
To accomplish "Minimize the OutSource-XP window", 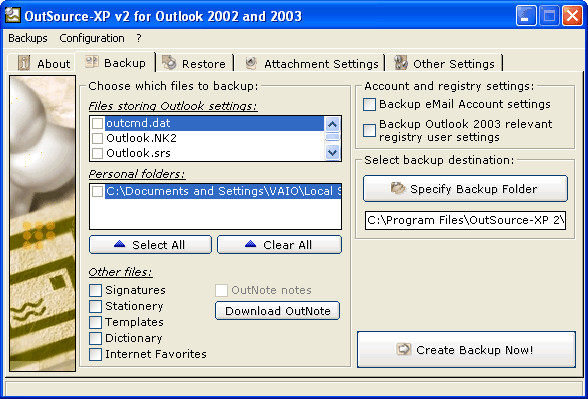I will pyautogui.click(x=526, y=16).
